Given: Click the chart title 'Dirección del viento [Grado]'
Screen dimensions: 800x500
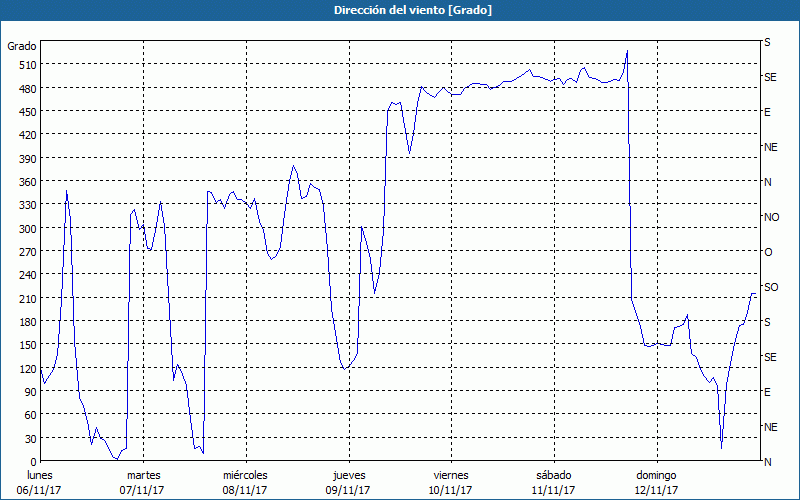Looking at the screenshot, I should coord(399,10).
